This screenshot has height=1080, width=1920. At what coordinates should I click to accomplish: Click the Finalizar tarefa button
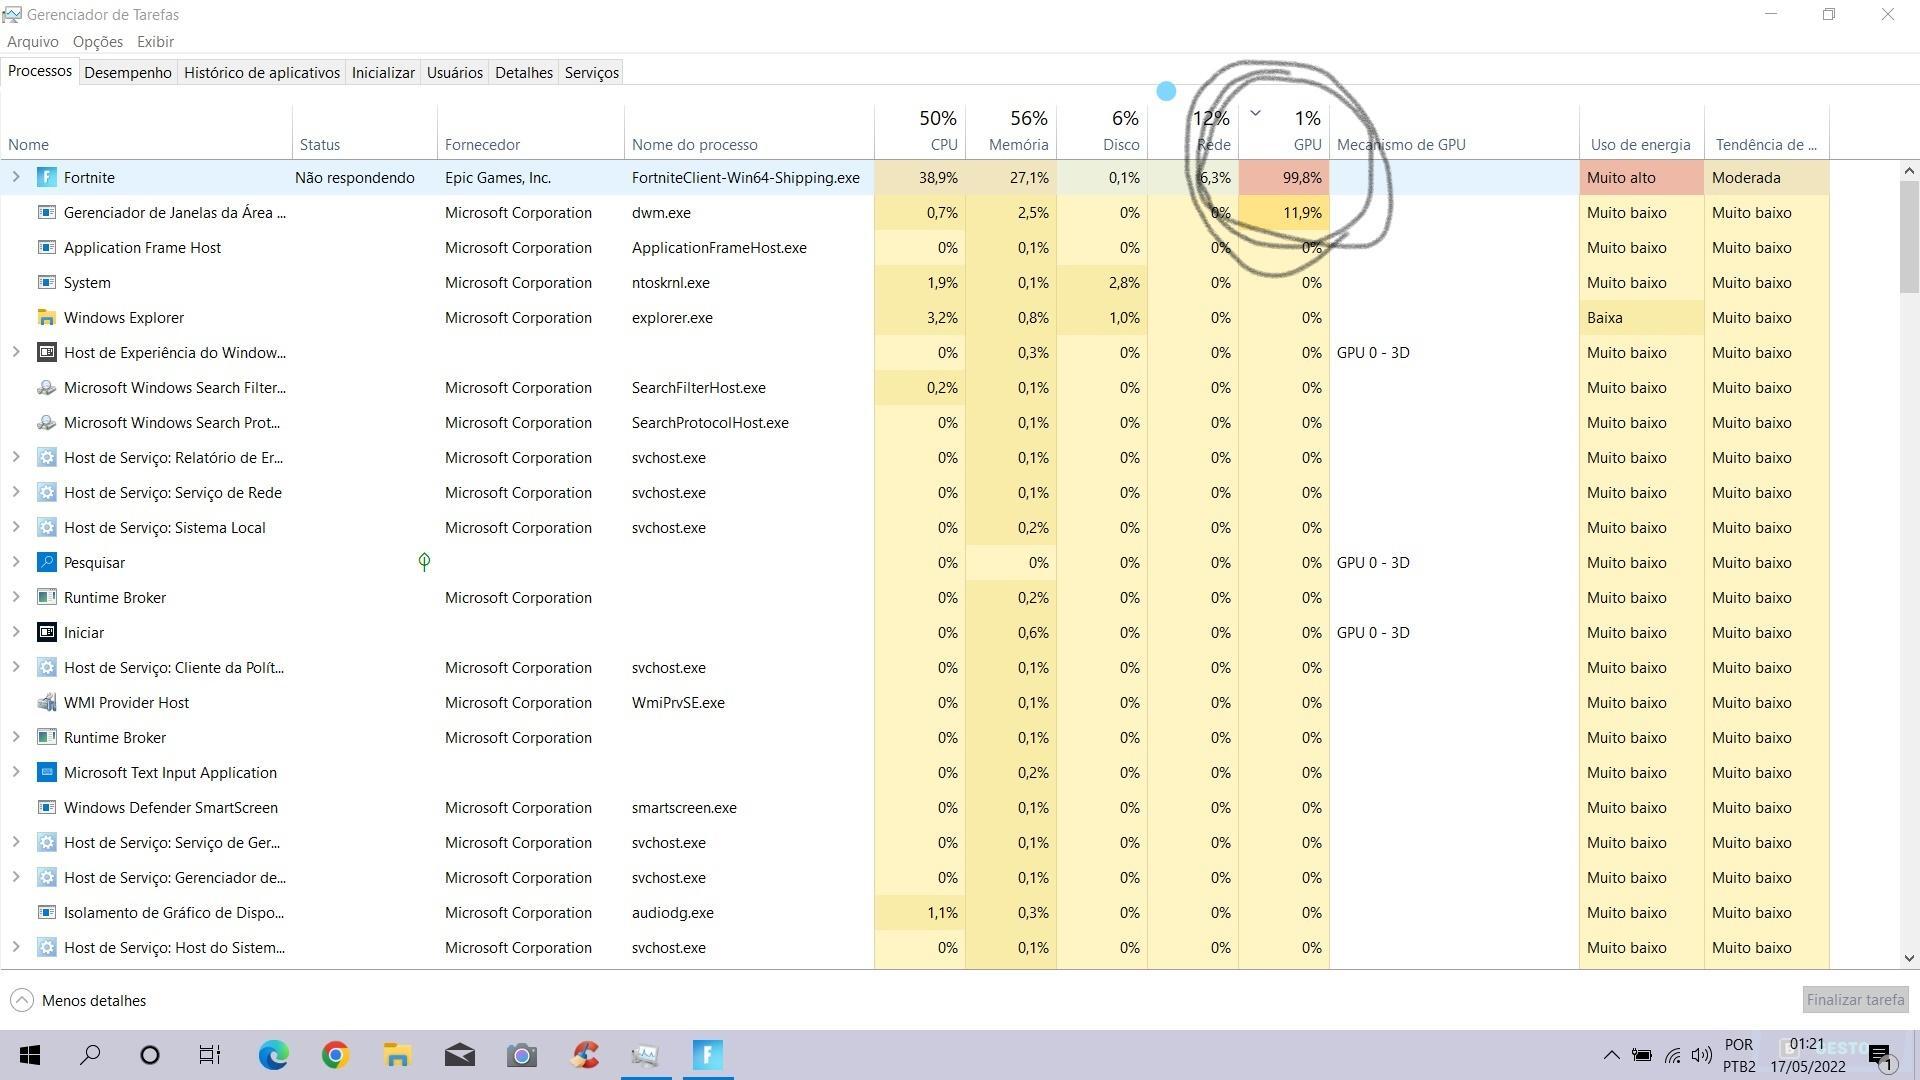(1855, 1000)
